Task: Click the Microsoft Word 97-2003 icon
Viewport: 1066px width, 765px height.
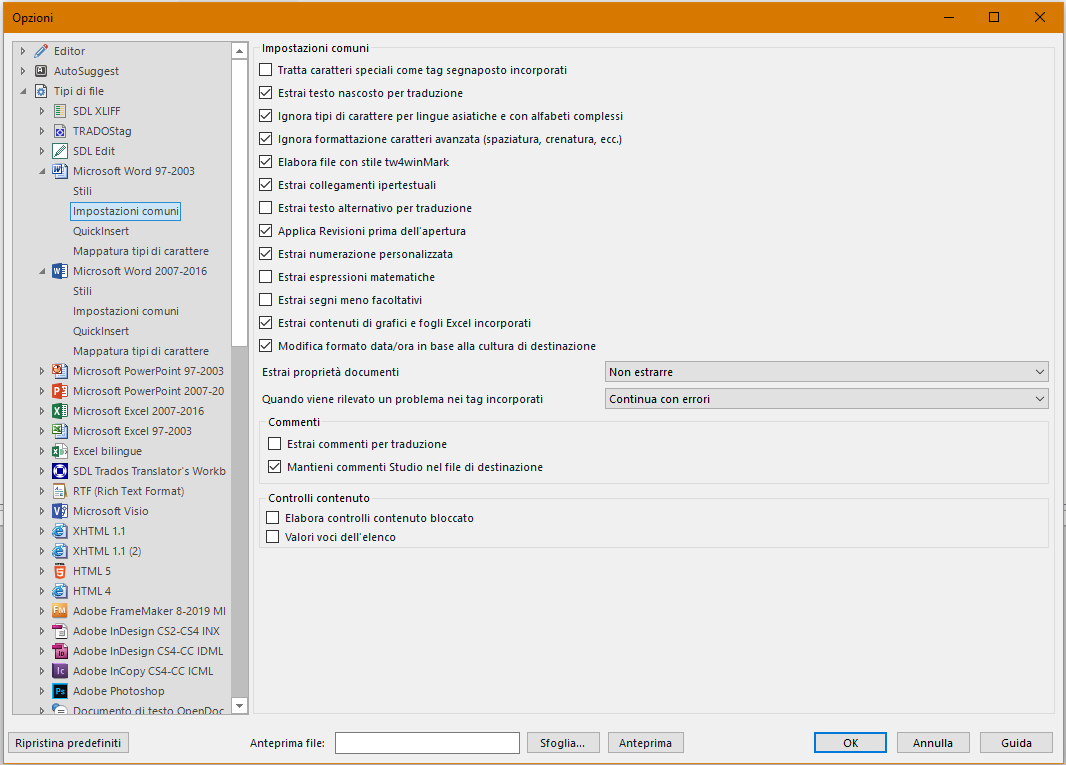Action: click(x=60, y=171)
